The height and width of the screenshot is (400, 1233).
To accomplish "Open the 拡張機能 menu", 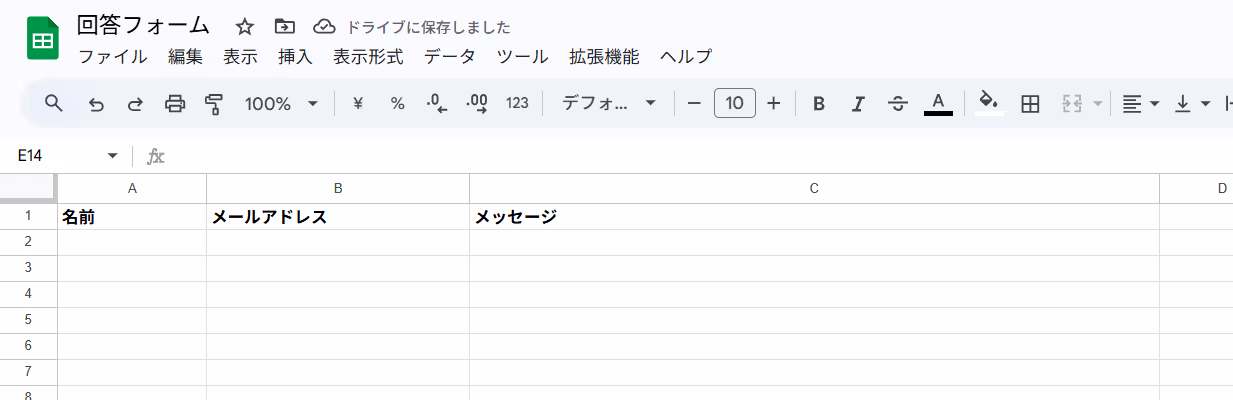I will (604, 57).
